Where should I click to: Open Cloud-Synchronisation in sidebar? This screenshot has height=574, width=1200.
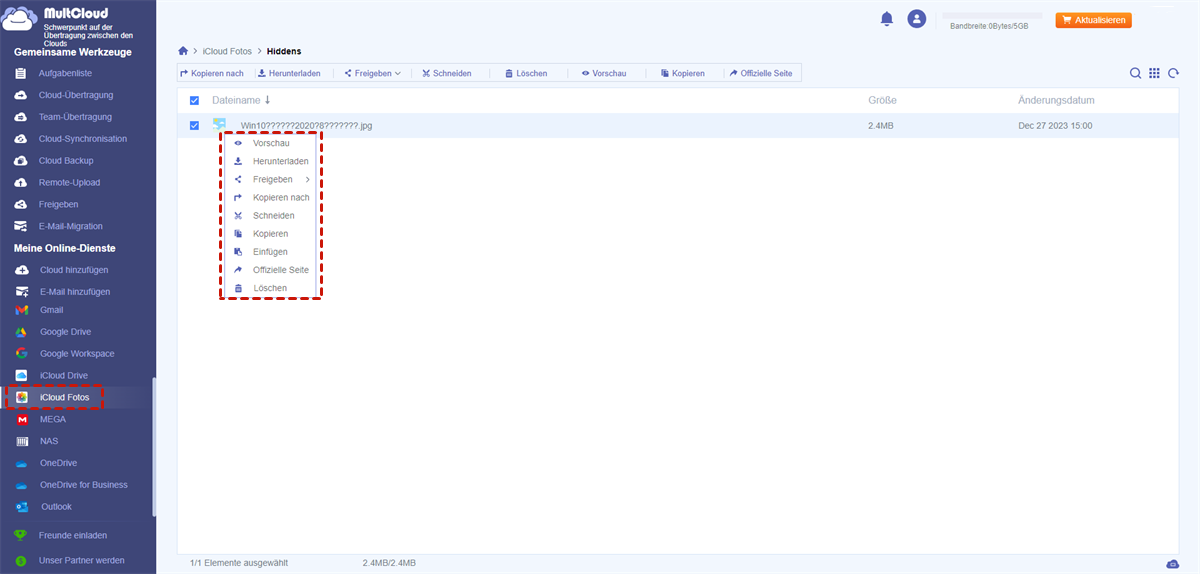click(x=82, y=139)
